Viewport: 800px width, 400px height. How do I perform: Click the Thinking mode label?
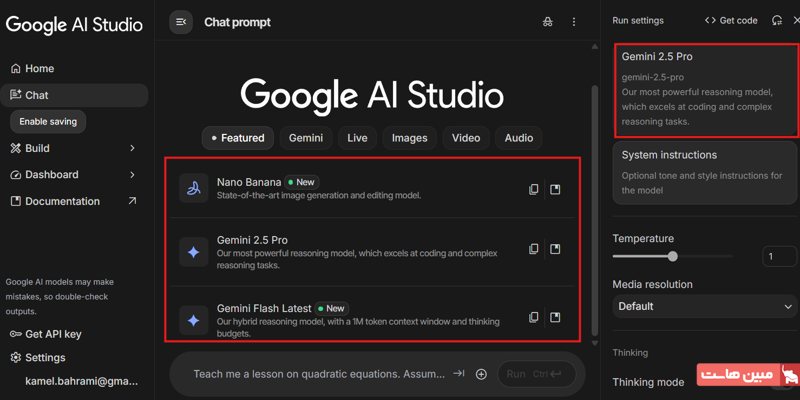(x=648, y=382)
